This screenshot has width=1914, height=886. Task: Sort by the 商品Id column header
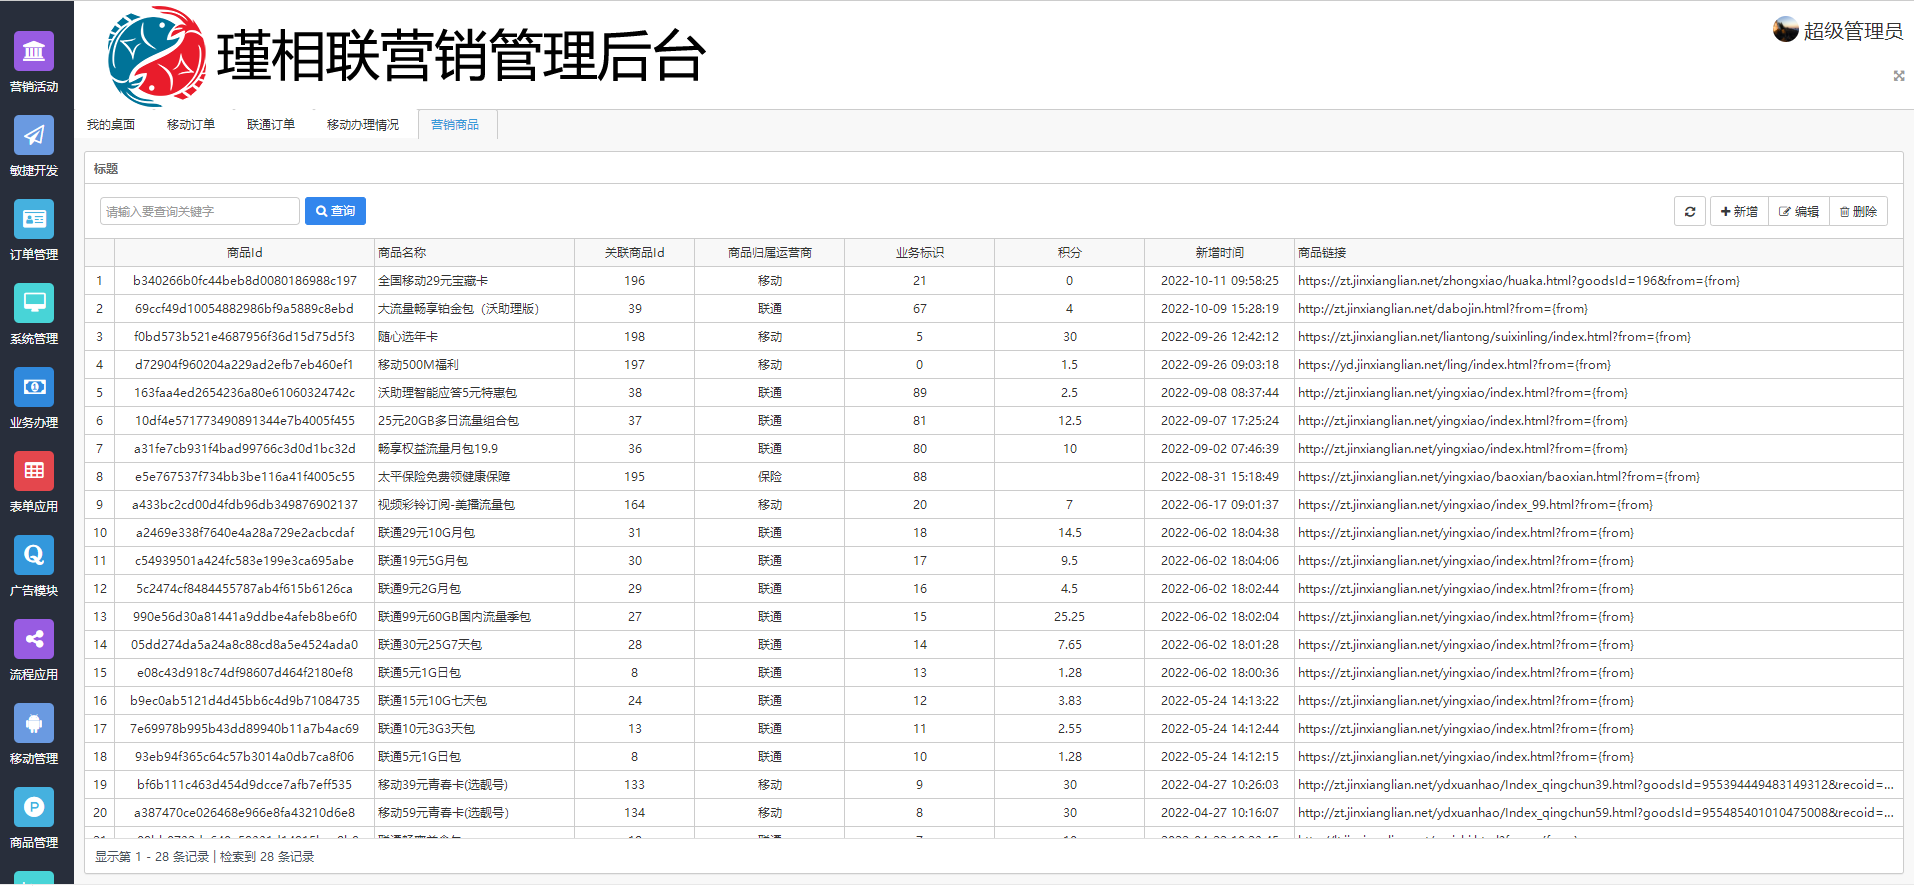coord(245,253)
